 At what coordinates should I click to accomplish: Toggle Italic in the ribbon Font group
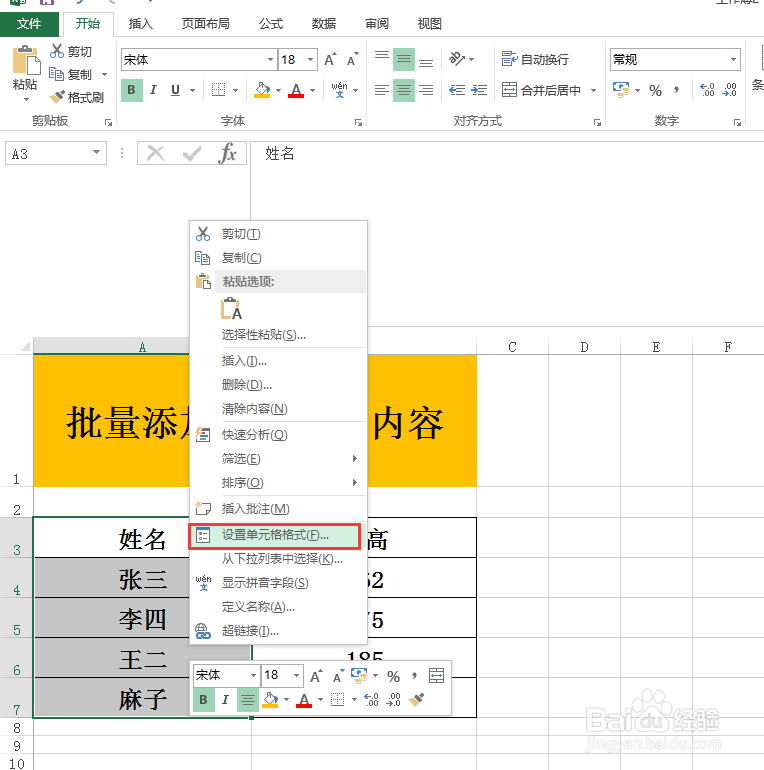pos(153,90)
